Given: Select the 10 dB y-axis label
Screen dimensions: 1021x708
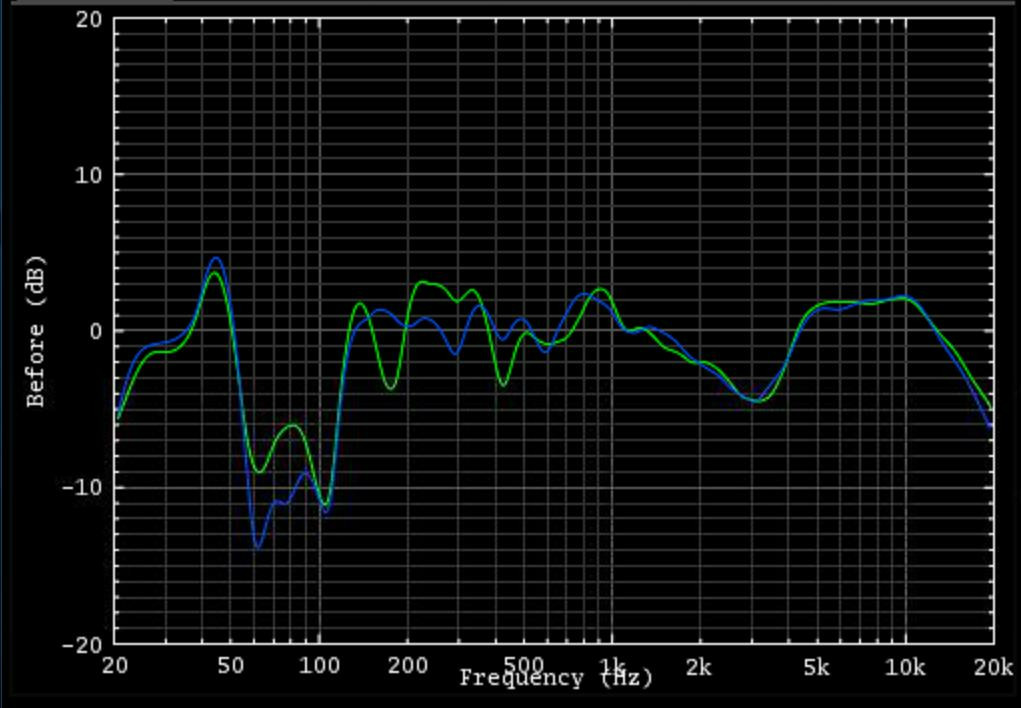Looking at the screenshot, I should coord(87,175).
